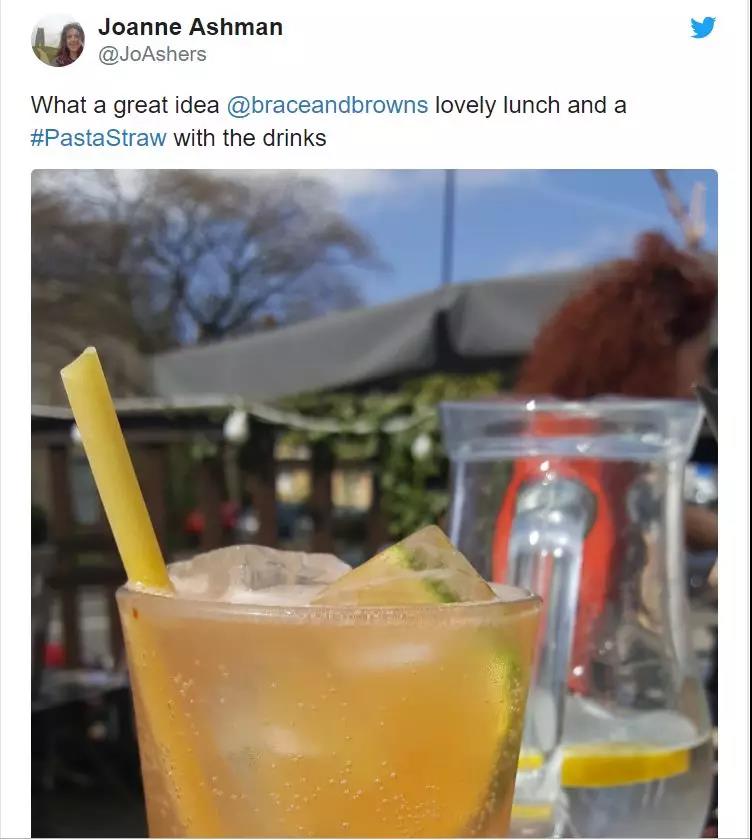Viewport: 752px width, 840px height.
Task: Open the Joanne Ashman display name
Action: (x=191, y=27)
